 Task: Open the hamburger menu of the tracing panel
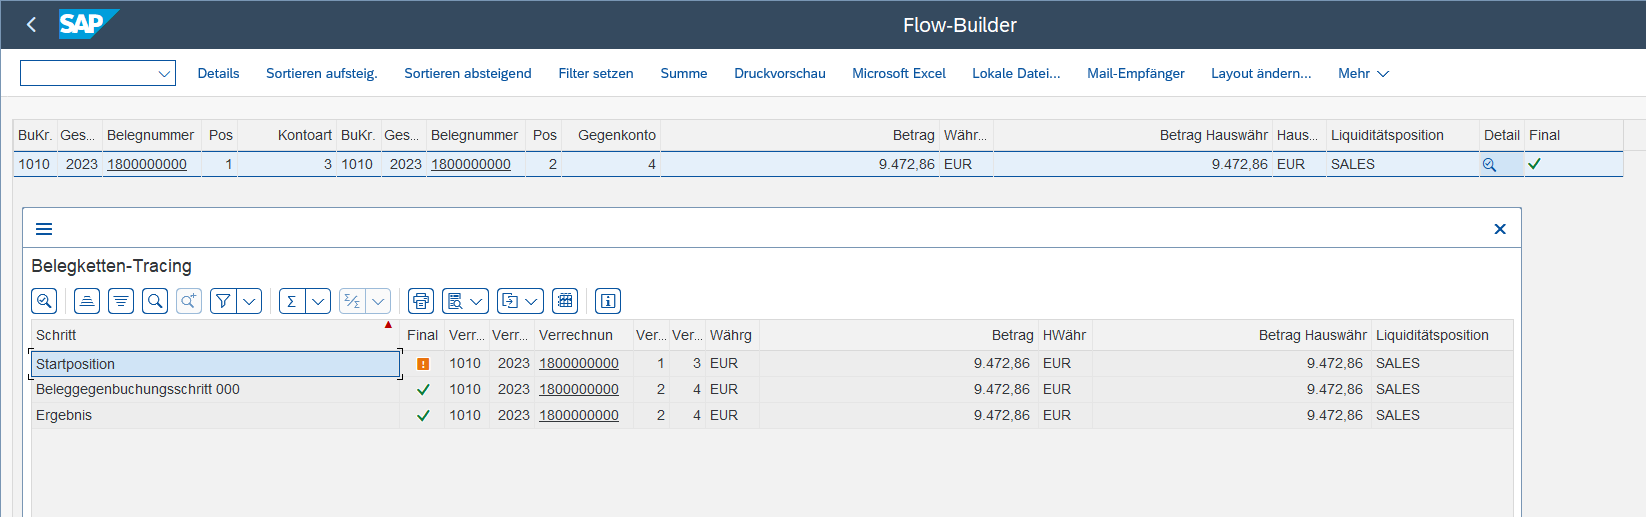[44, 229]
